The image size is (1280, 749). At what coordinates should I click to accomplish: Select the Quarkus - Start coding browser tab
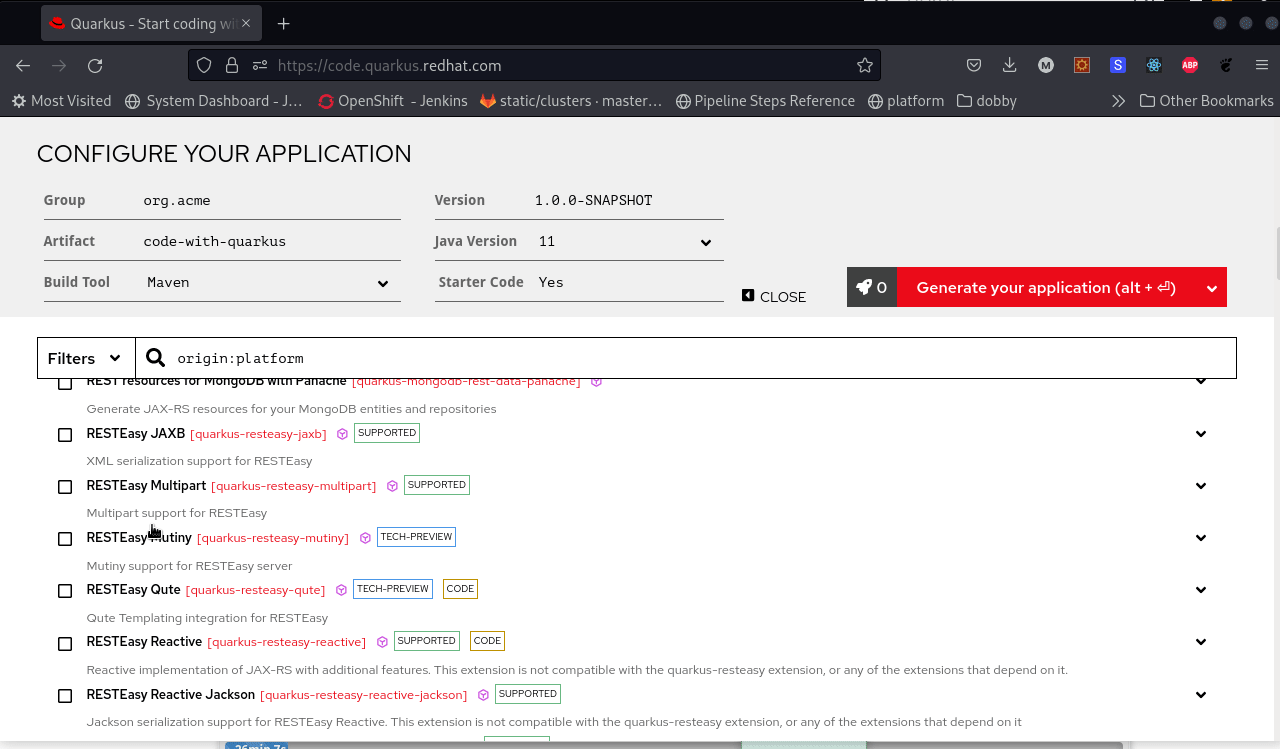point(150,24)
